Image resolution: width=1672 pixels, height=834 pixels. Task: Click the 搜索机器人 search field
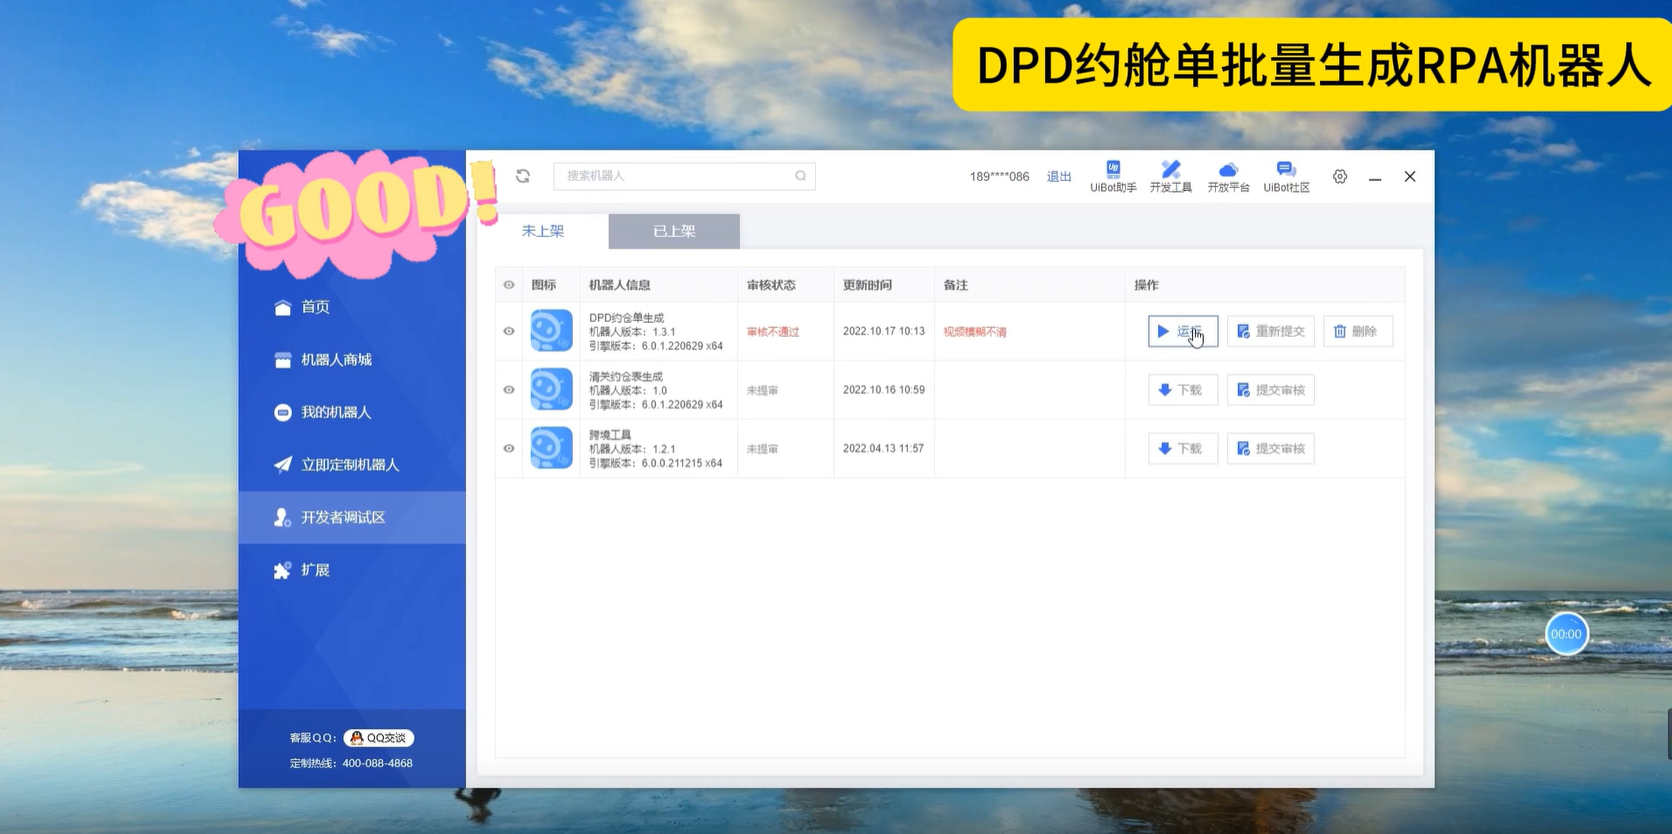point(684,176)
